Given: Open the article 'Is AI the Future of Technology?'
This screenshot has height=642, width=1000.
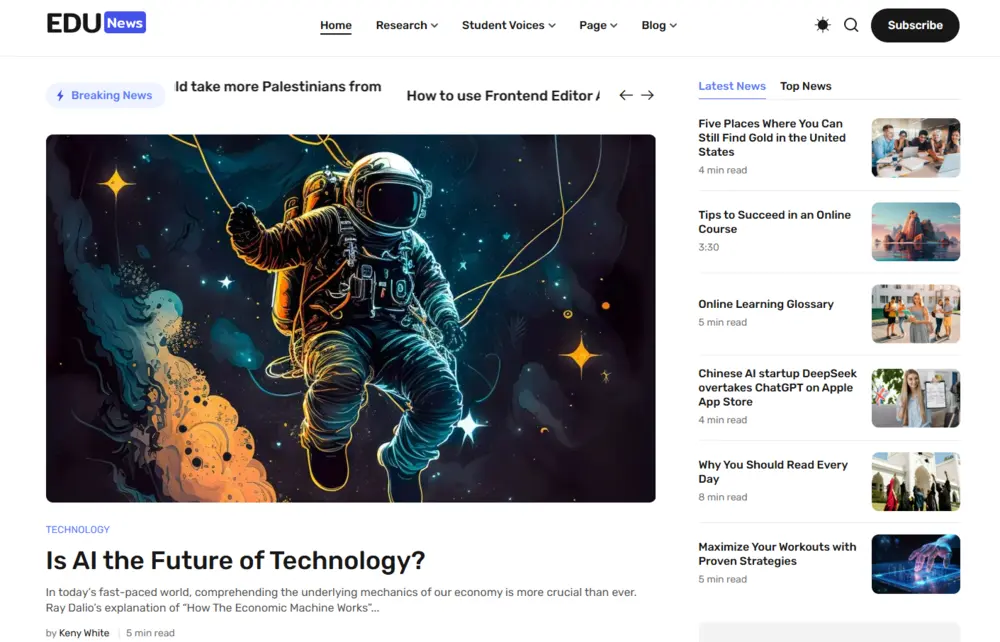Looking at the screenshot, I should (235, 561).
